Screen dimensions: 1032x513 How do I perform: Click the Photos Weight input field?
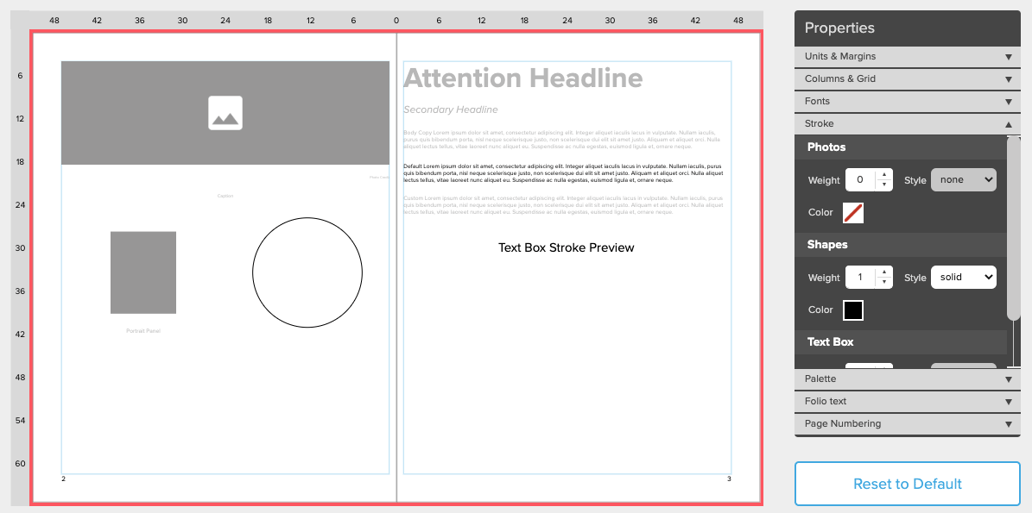tap(860, 180)
